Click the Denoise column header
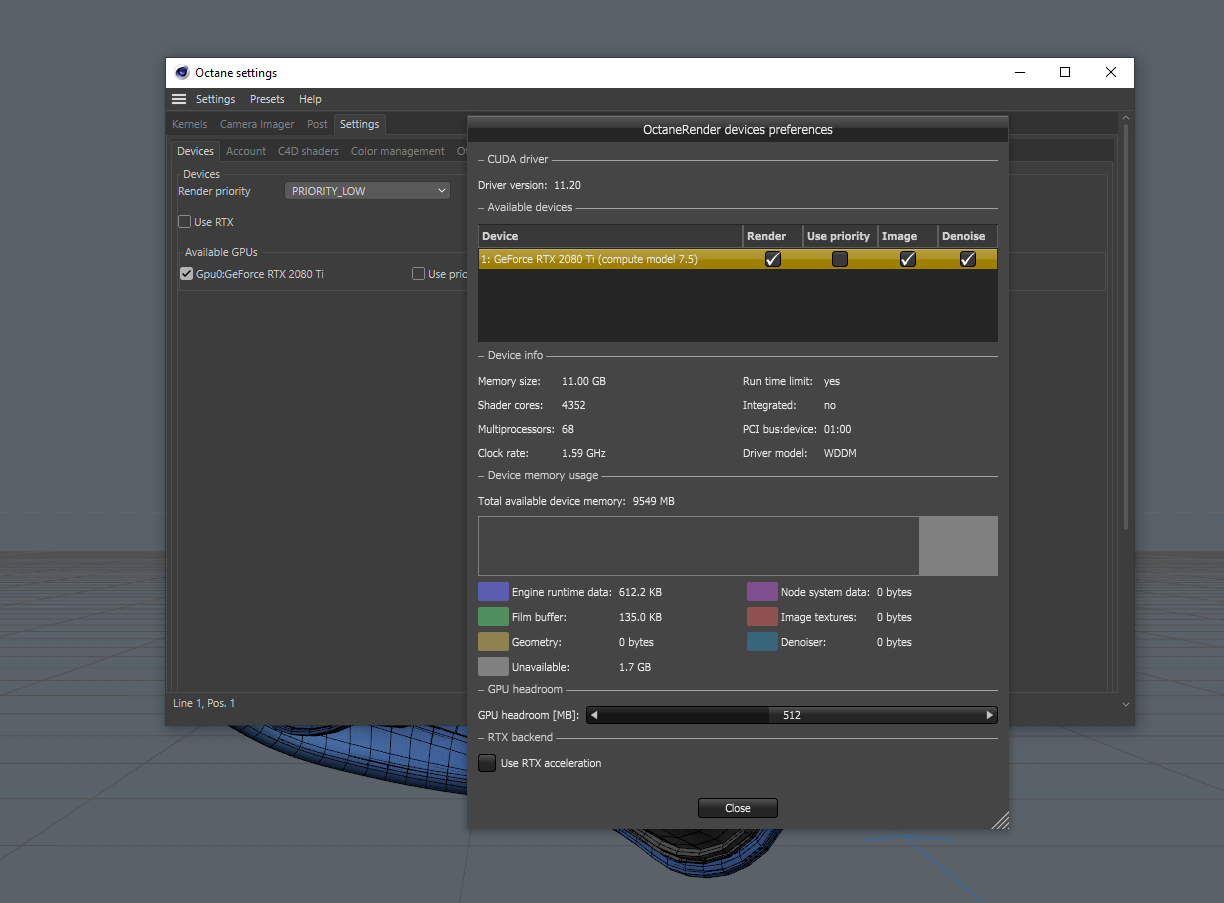This screenshot has width=1224, height=903. point(967,236)
